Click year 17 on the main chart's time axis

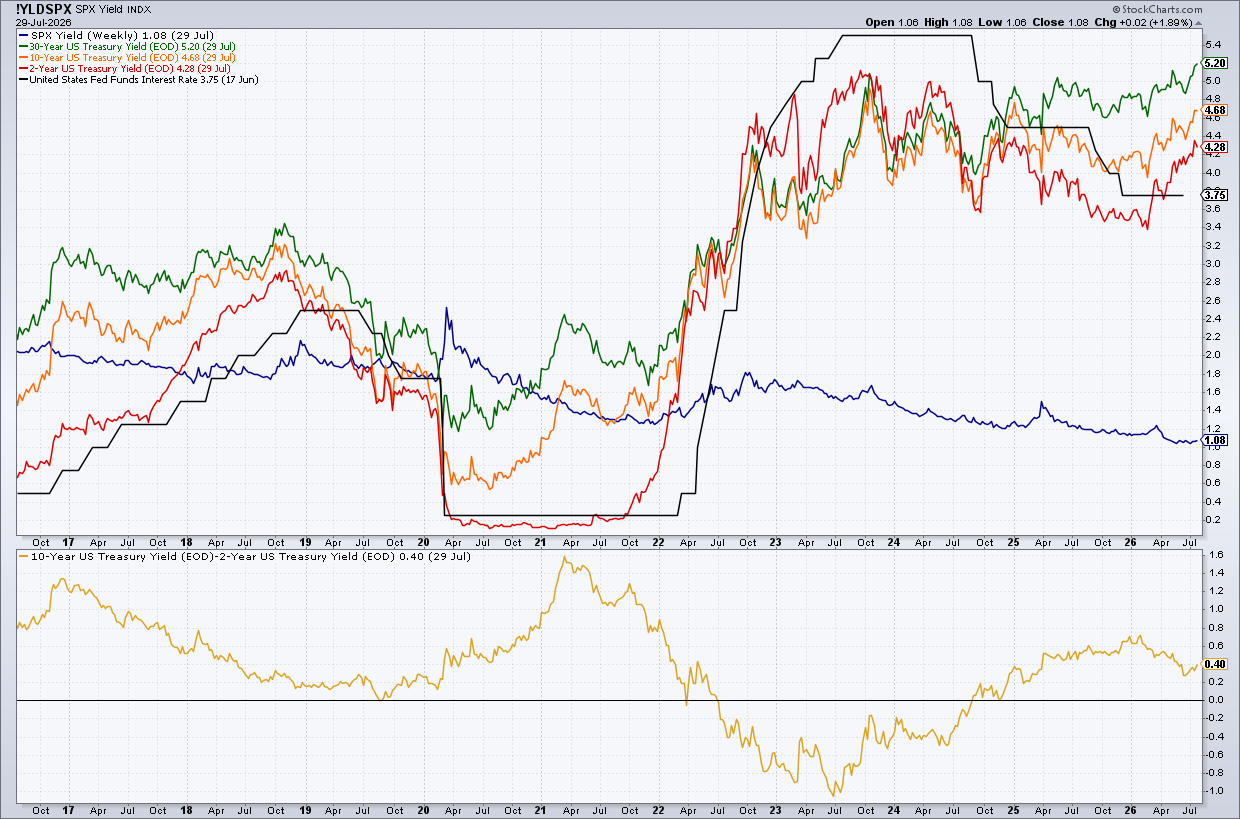[68, 541]
